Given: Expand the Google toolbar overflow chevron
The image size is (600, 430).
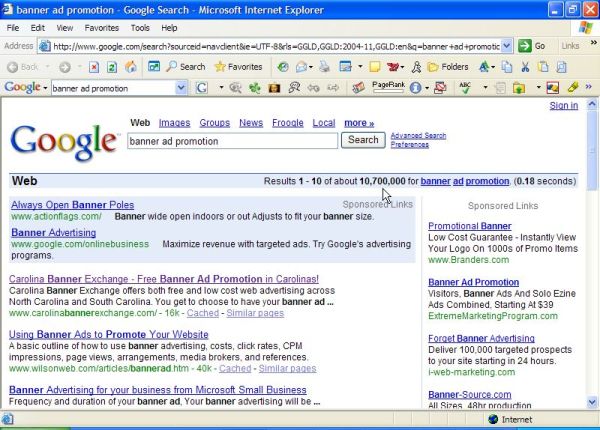Looking at the screenshot, I should point(589,87).
